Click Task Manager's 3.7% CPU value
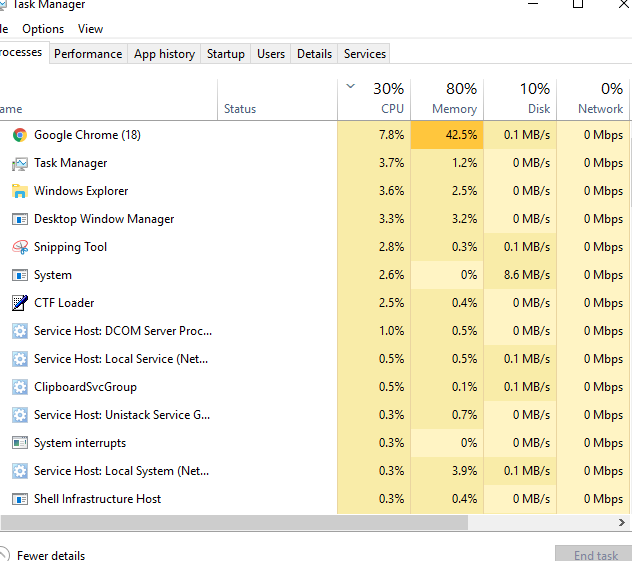 coord(391,163)
